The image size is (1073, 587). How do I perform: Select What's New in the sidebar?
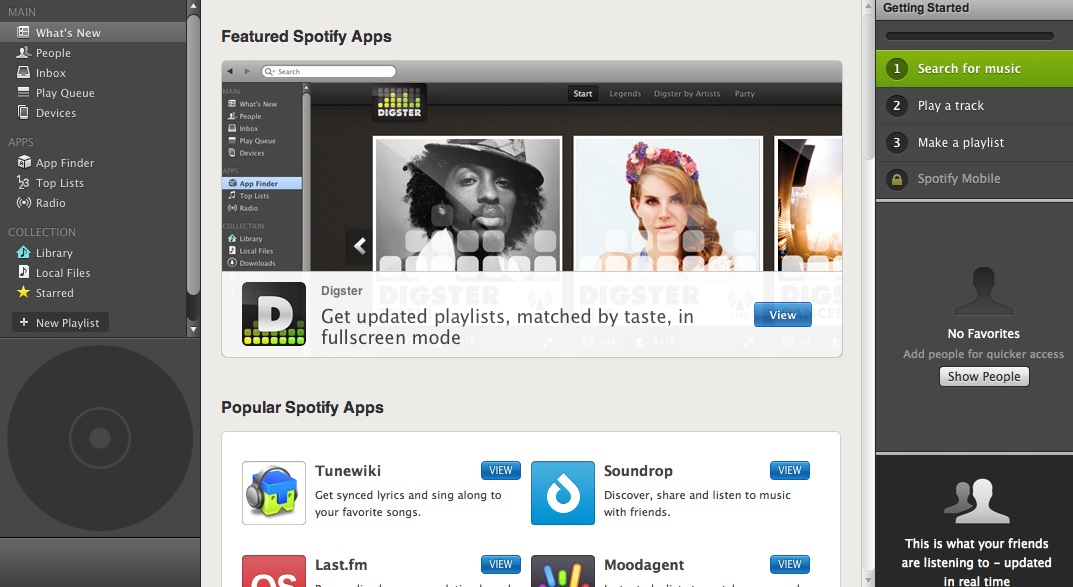coord(93,32)
